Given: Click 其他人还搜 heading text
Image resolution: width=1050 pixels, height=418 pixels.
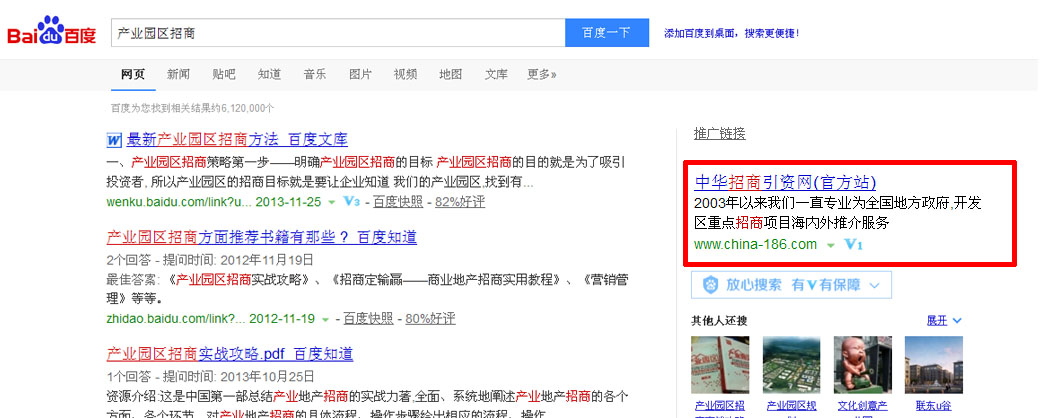Looking at the screenshot, I should point(719,321).
